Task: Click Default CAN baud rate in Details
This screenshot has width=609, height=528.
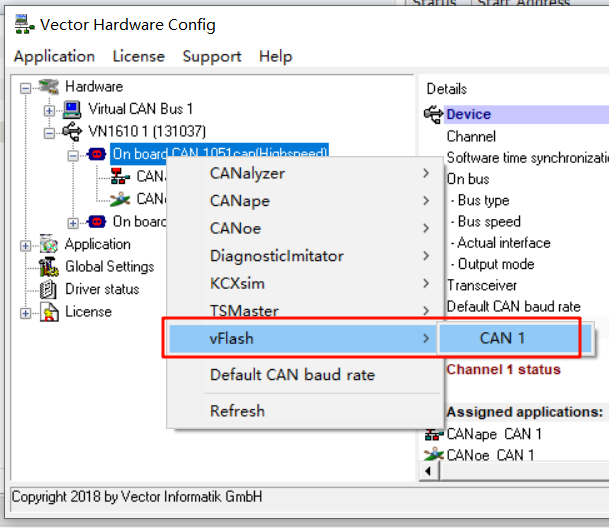Action: coord(513,307)
